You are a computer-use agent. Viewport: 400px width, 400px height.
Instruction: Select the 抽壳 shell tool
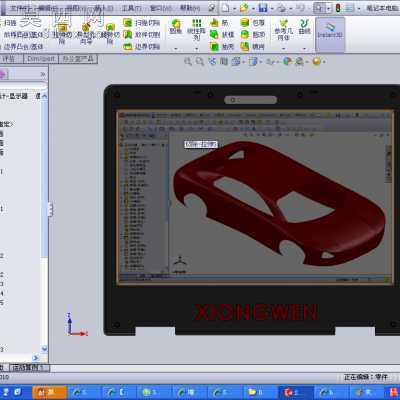click(222, 47)
